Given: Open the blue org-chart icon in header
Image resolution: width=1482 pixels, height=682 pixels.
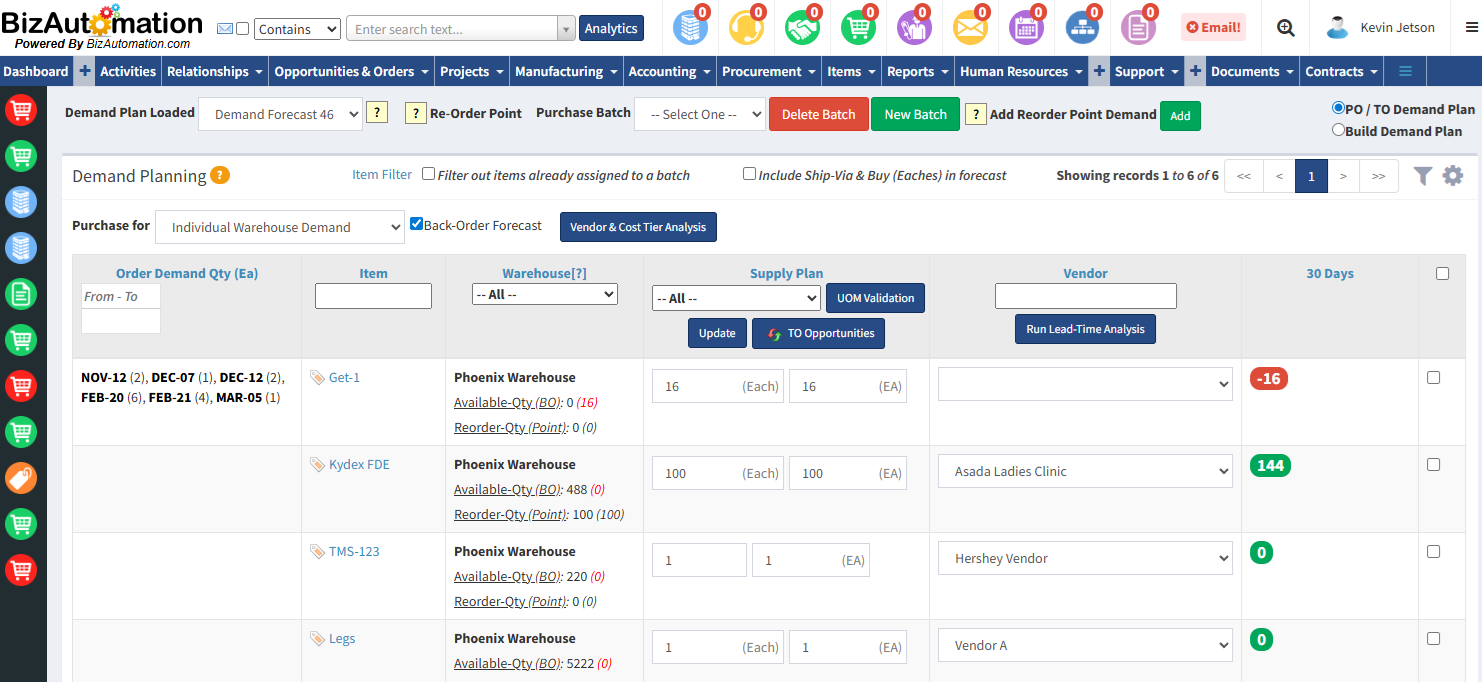Looking at the screenshot, I should coord(1081,28).
